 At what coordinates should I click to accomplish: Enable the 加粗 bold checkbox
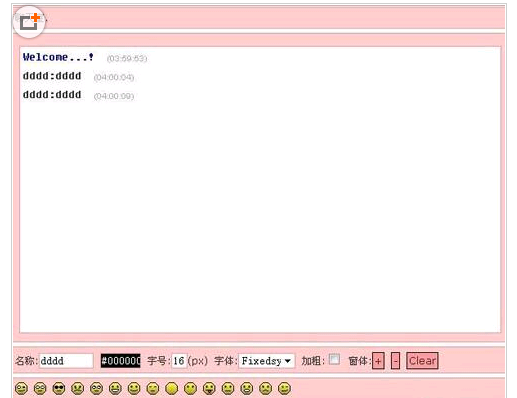[x=334, y=359]
